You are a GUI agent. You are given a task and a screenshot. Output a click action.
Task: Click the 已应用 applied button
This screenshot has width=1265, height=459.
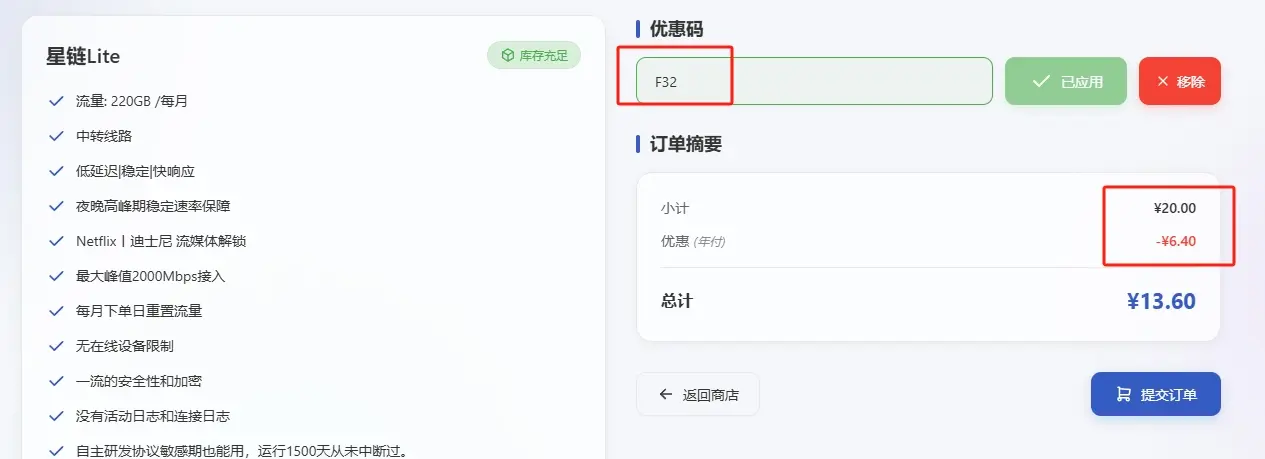(x=1066, y=81)
